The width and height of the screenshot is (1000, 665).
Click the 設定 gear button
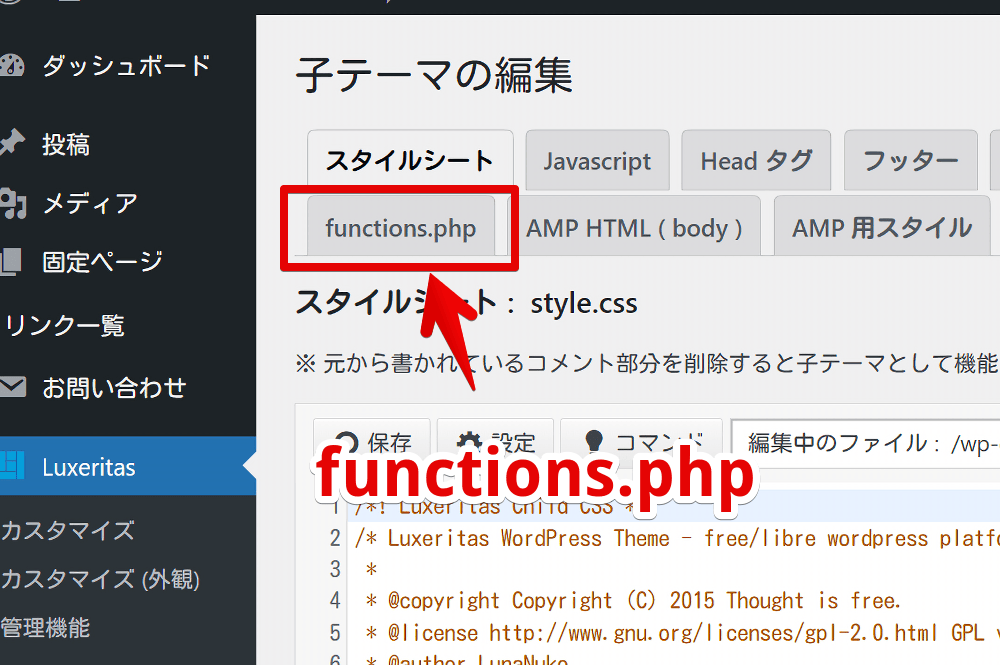(x=495, y=441)
